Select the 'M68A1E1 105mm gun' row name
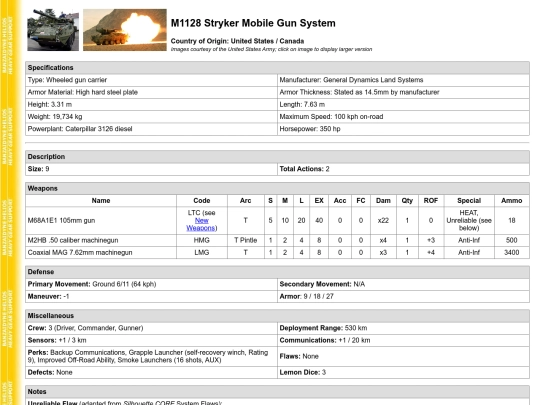Image resolution: width=540 pixels, height=405 pixels. point(101,220)
